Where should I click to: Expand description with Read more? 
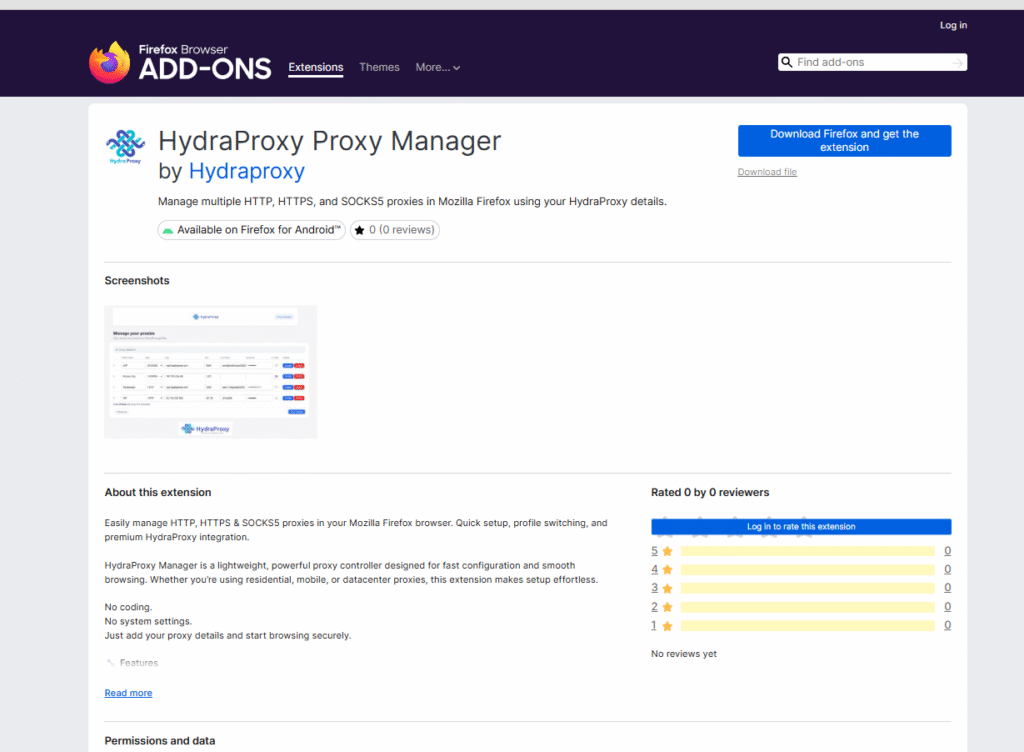[x=128, y=693]
